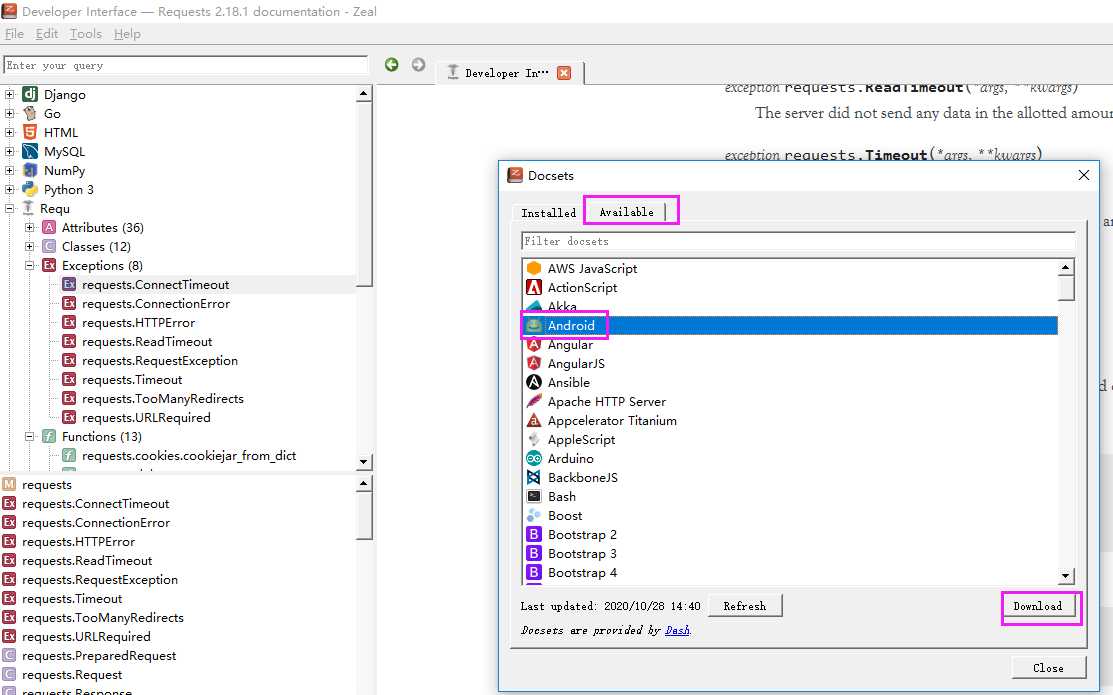Click the Exceptions category icon

click(49, 266)
